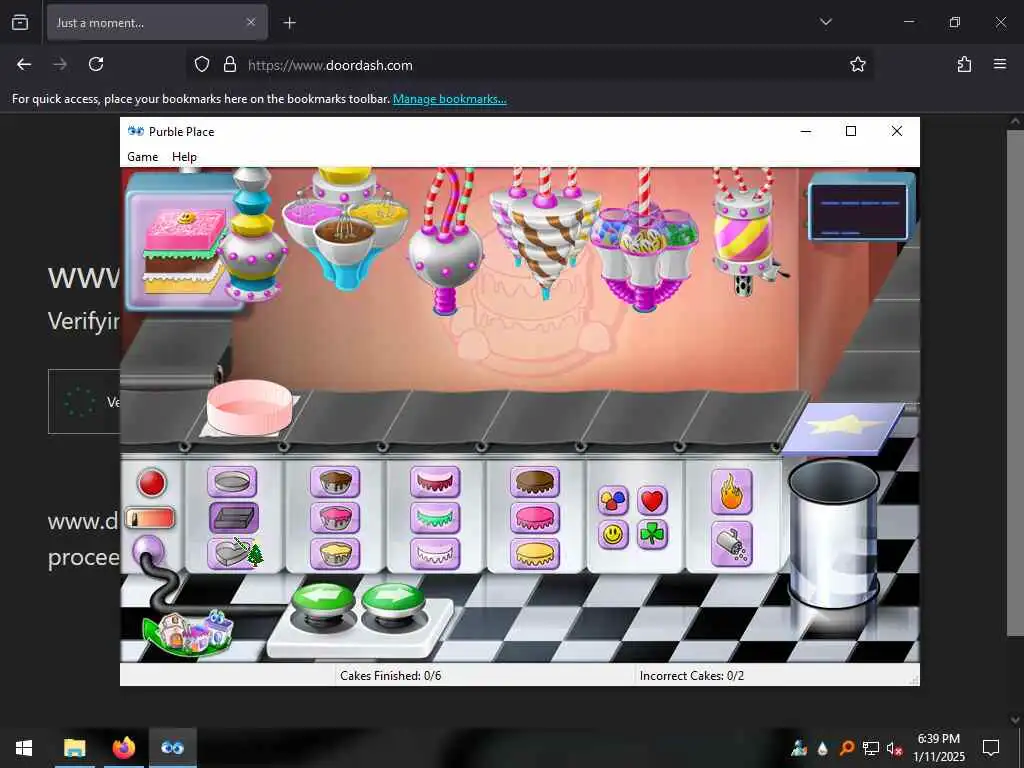Open the muted volume tray icon

[x=894, y=748]
